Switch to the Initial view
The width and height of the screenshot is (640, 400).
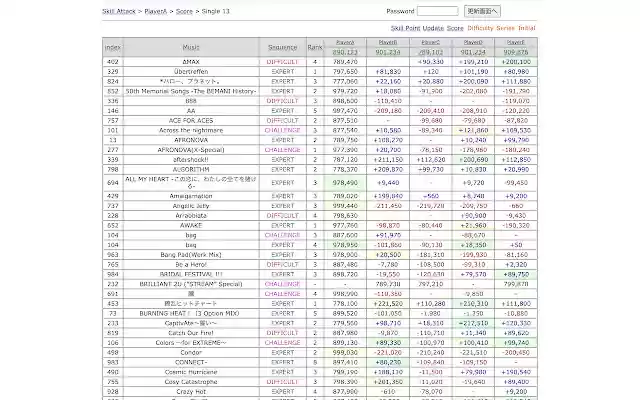click(527, 28)
